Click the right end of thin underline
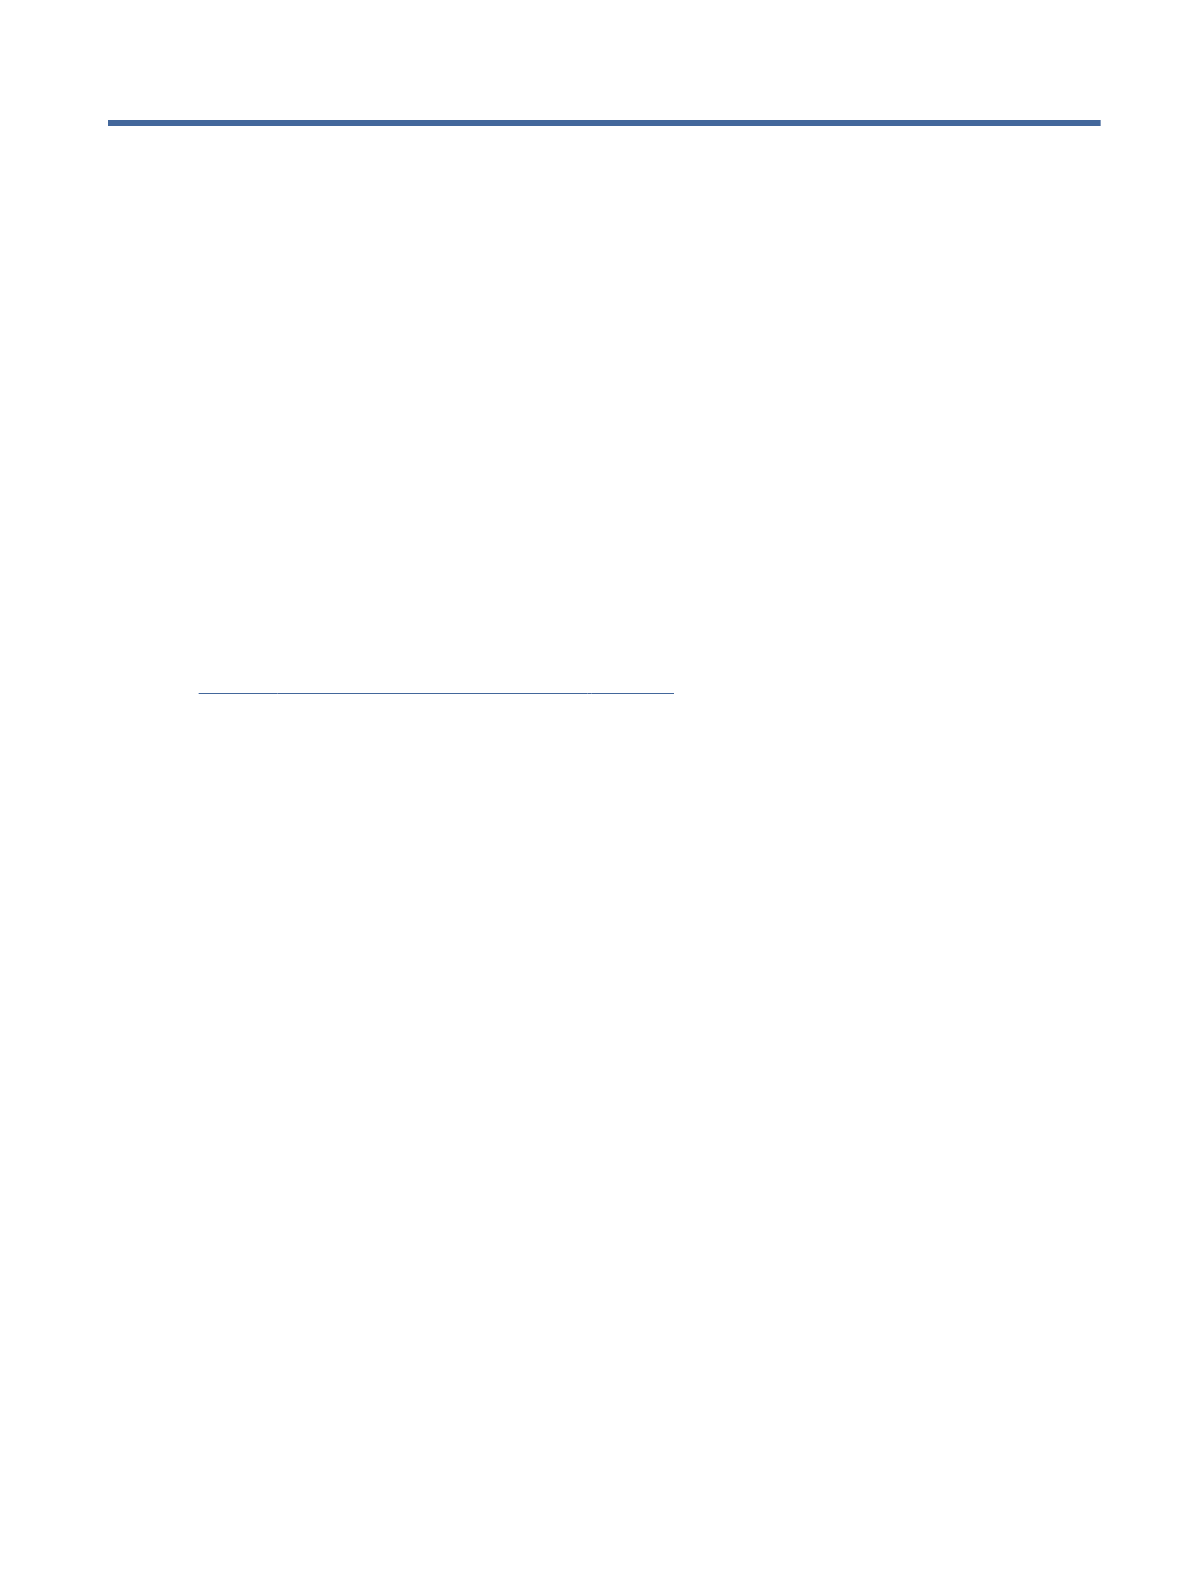The width and height of the screenshot is (1190, 1584). 672,691
